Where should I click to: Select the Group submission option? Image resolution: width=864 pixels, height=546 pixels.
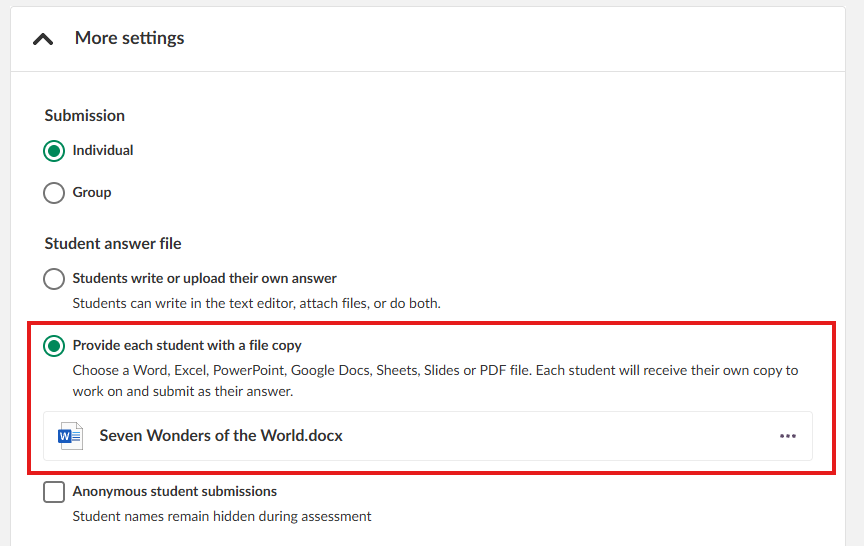[54, 193]
